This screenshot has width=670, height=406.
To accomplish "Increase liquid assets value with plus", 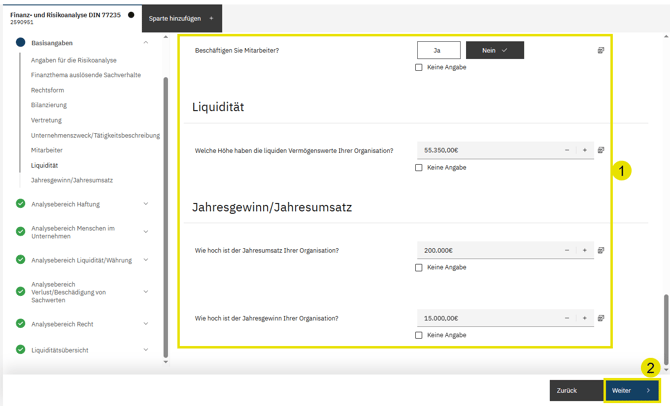I will point(585,150).
